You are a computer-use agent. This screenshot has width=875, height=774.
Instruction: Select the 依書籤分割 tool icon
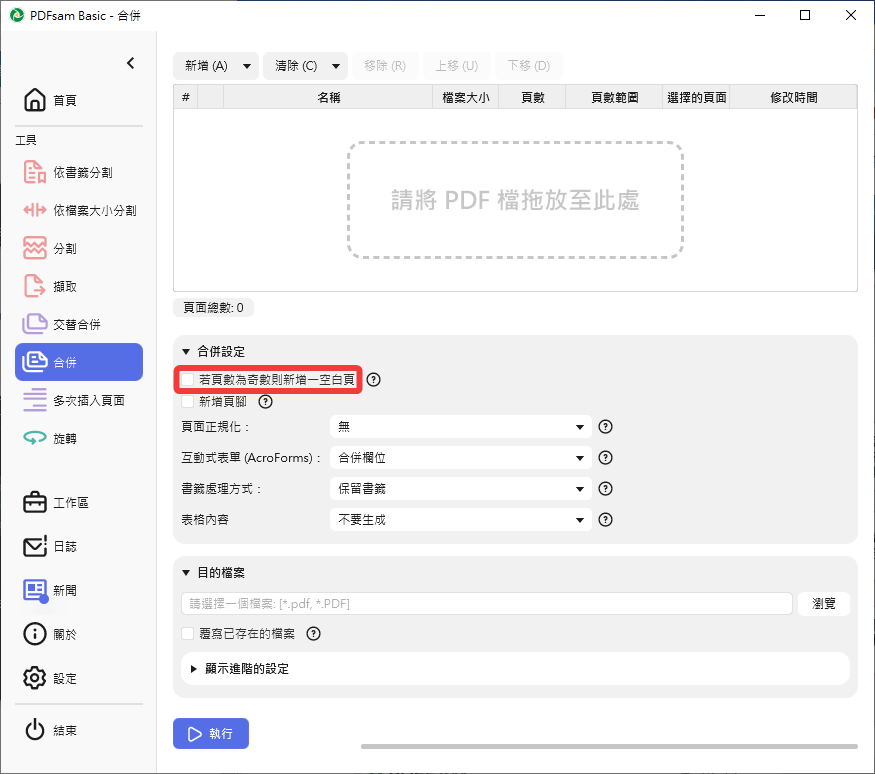click(35, 172)
